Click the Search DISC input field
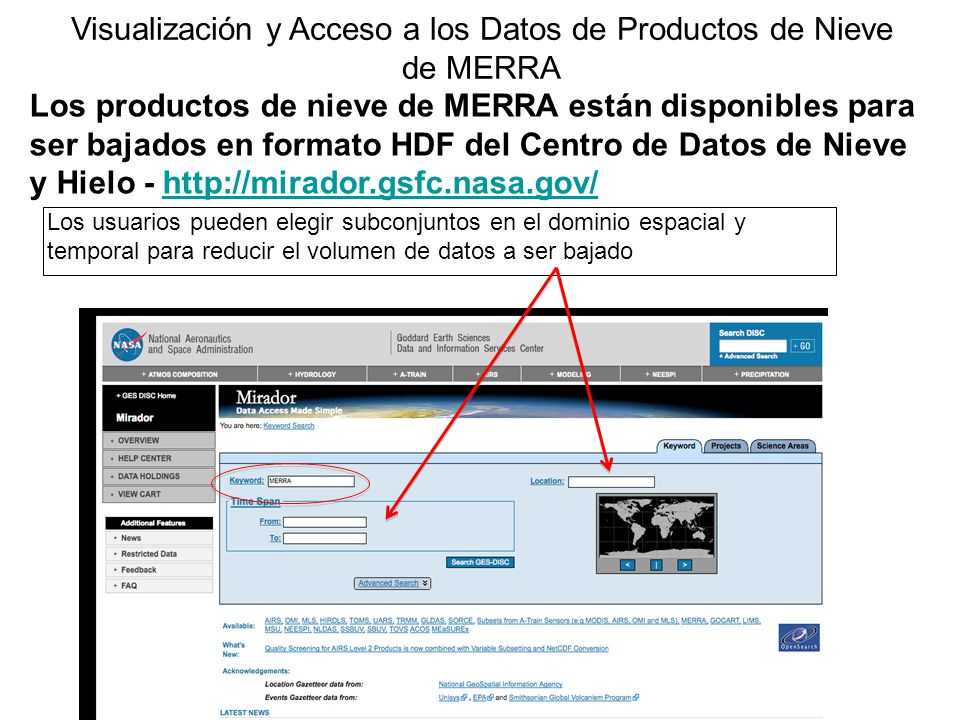Viewport: 960px width, 720px height. pyautogui.click(x=752, y=346)
